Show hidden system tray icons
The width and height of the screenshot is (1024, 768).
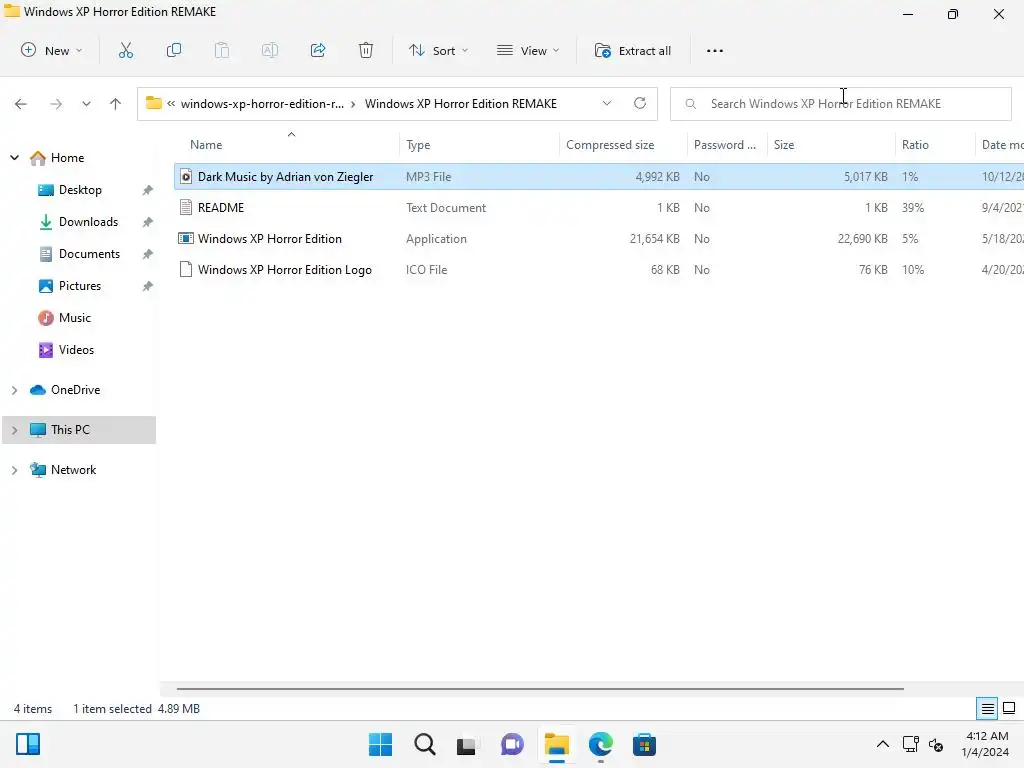[x=882, y=744]
